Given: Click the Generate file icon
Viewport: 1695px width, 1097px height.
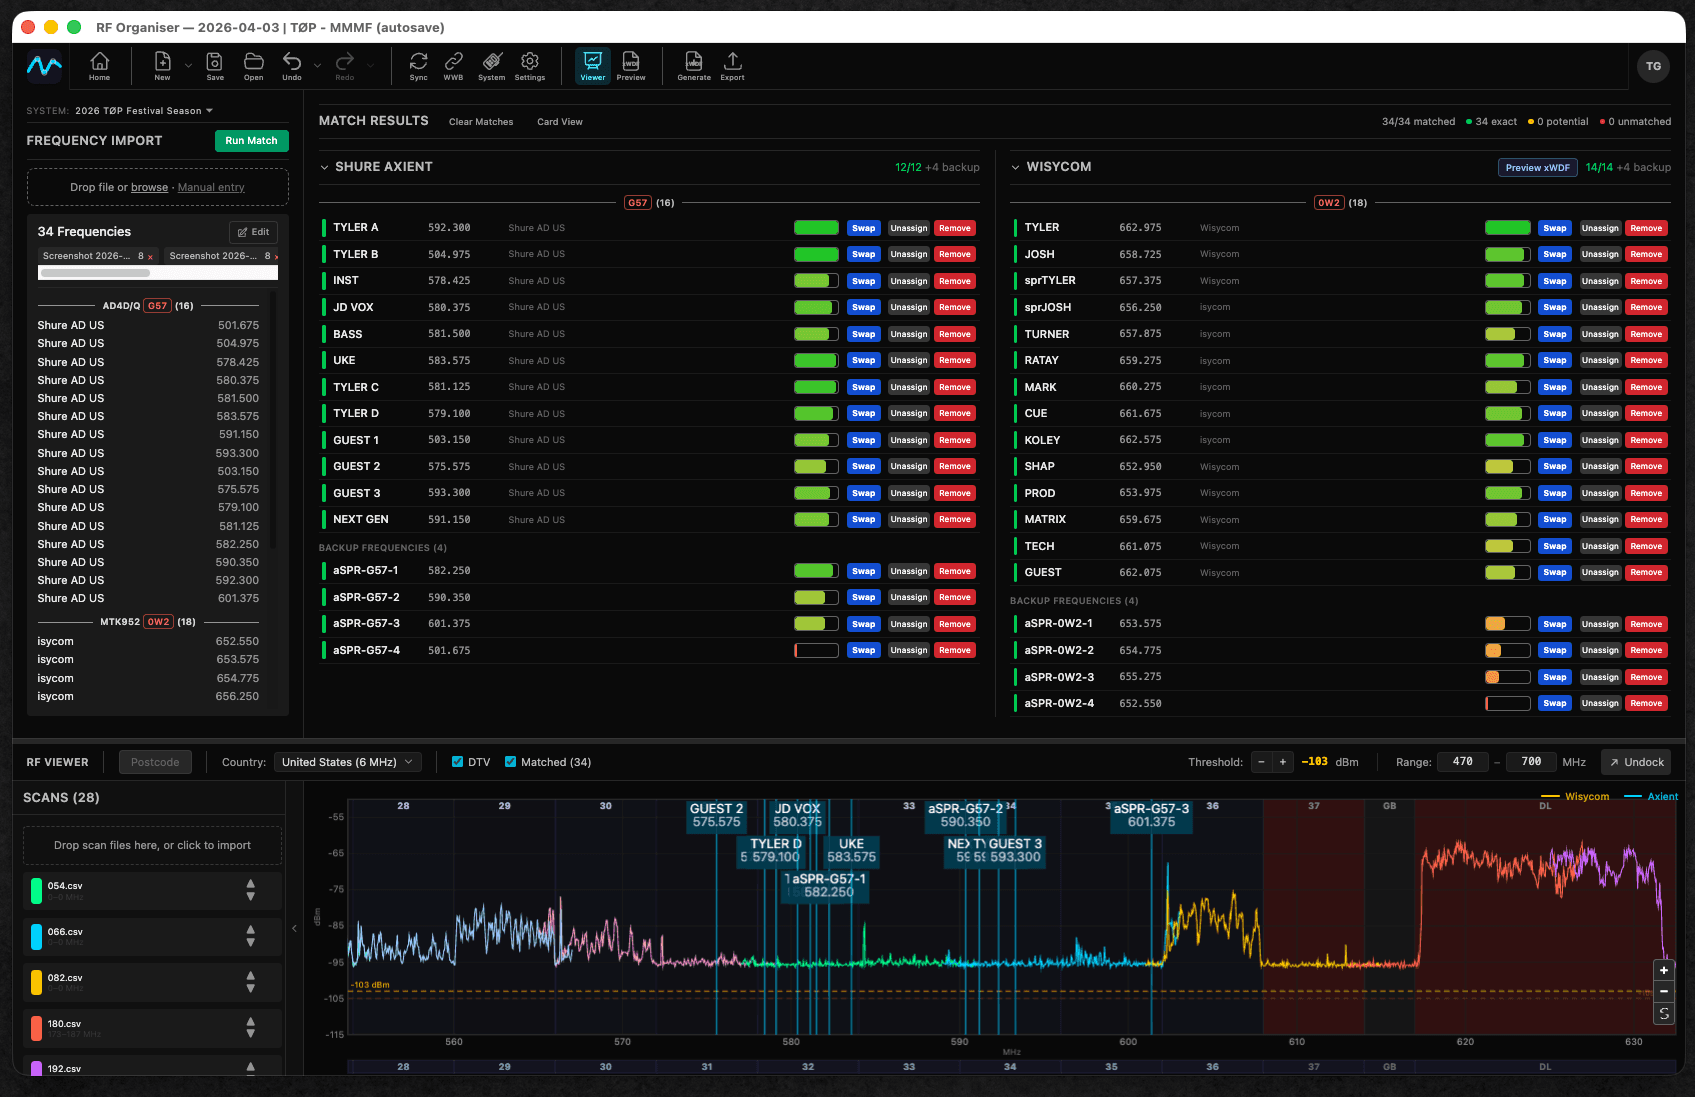Looking at the screenshot, I should [694, 66].
